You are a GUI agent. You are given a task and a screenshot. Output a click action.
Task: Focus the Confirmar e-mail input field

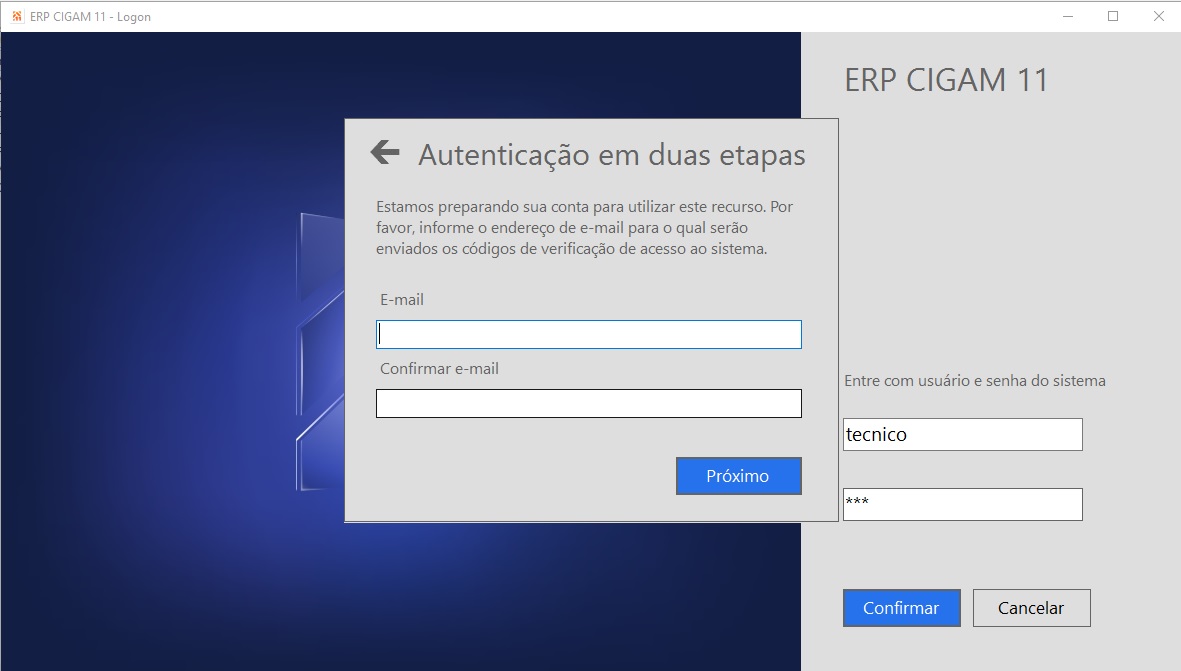coord(588,404)
